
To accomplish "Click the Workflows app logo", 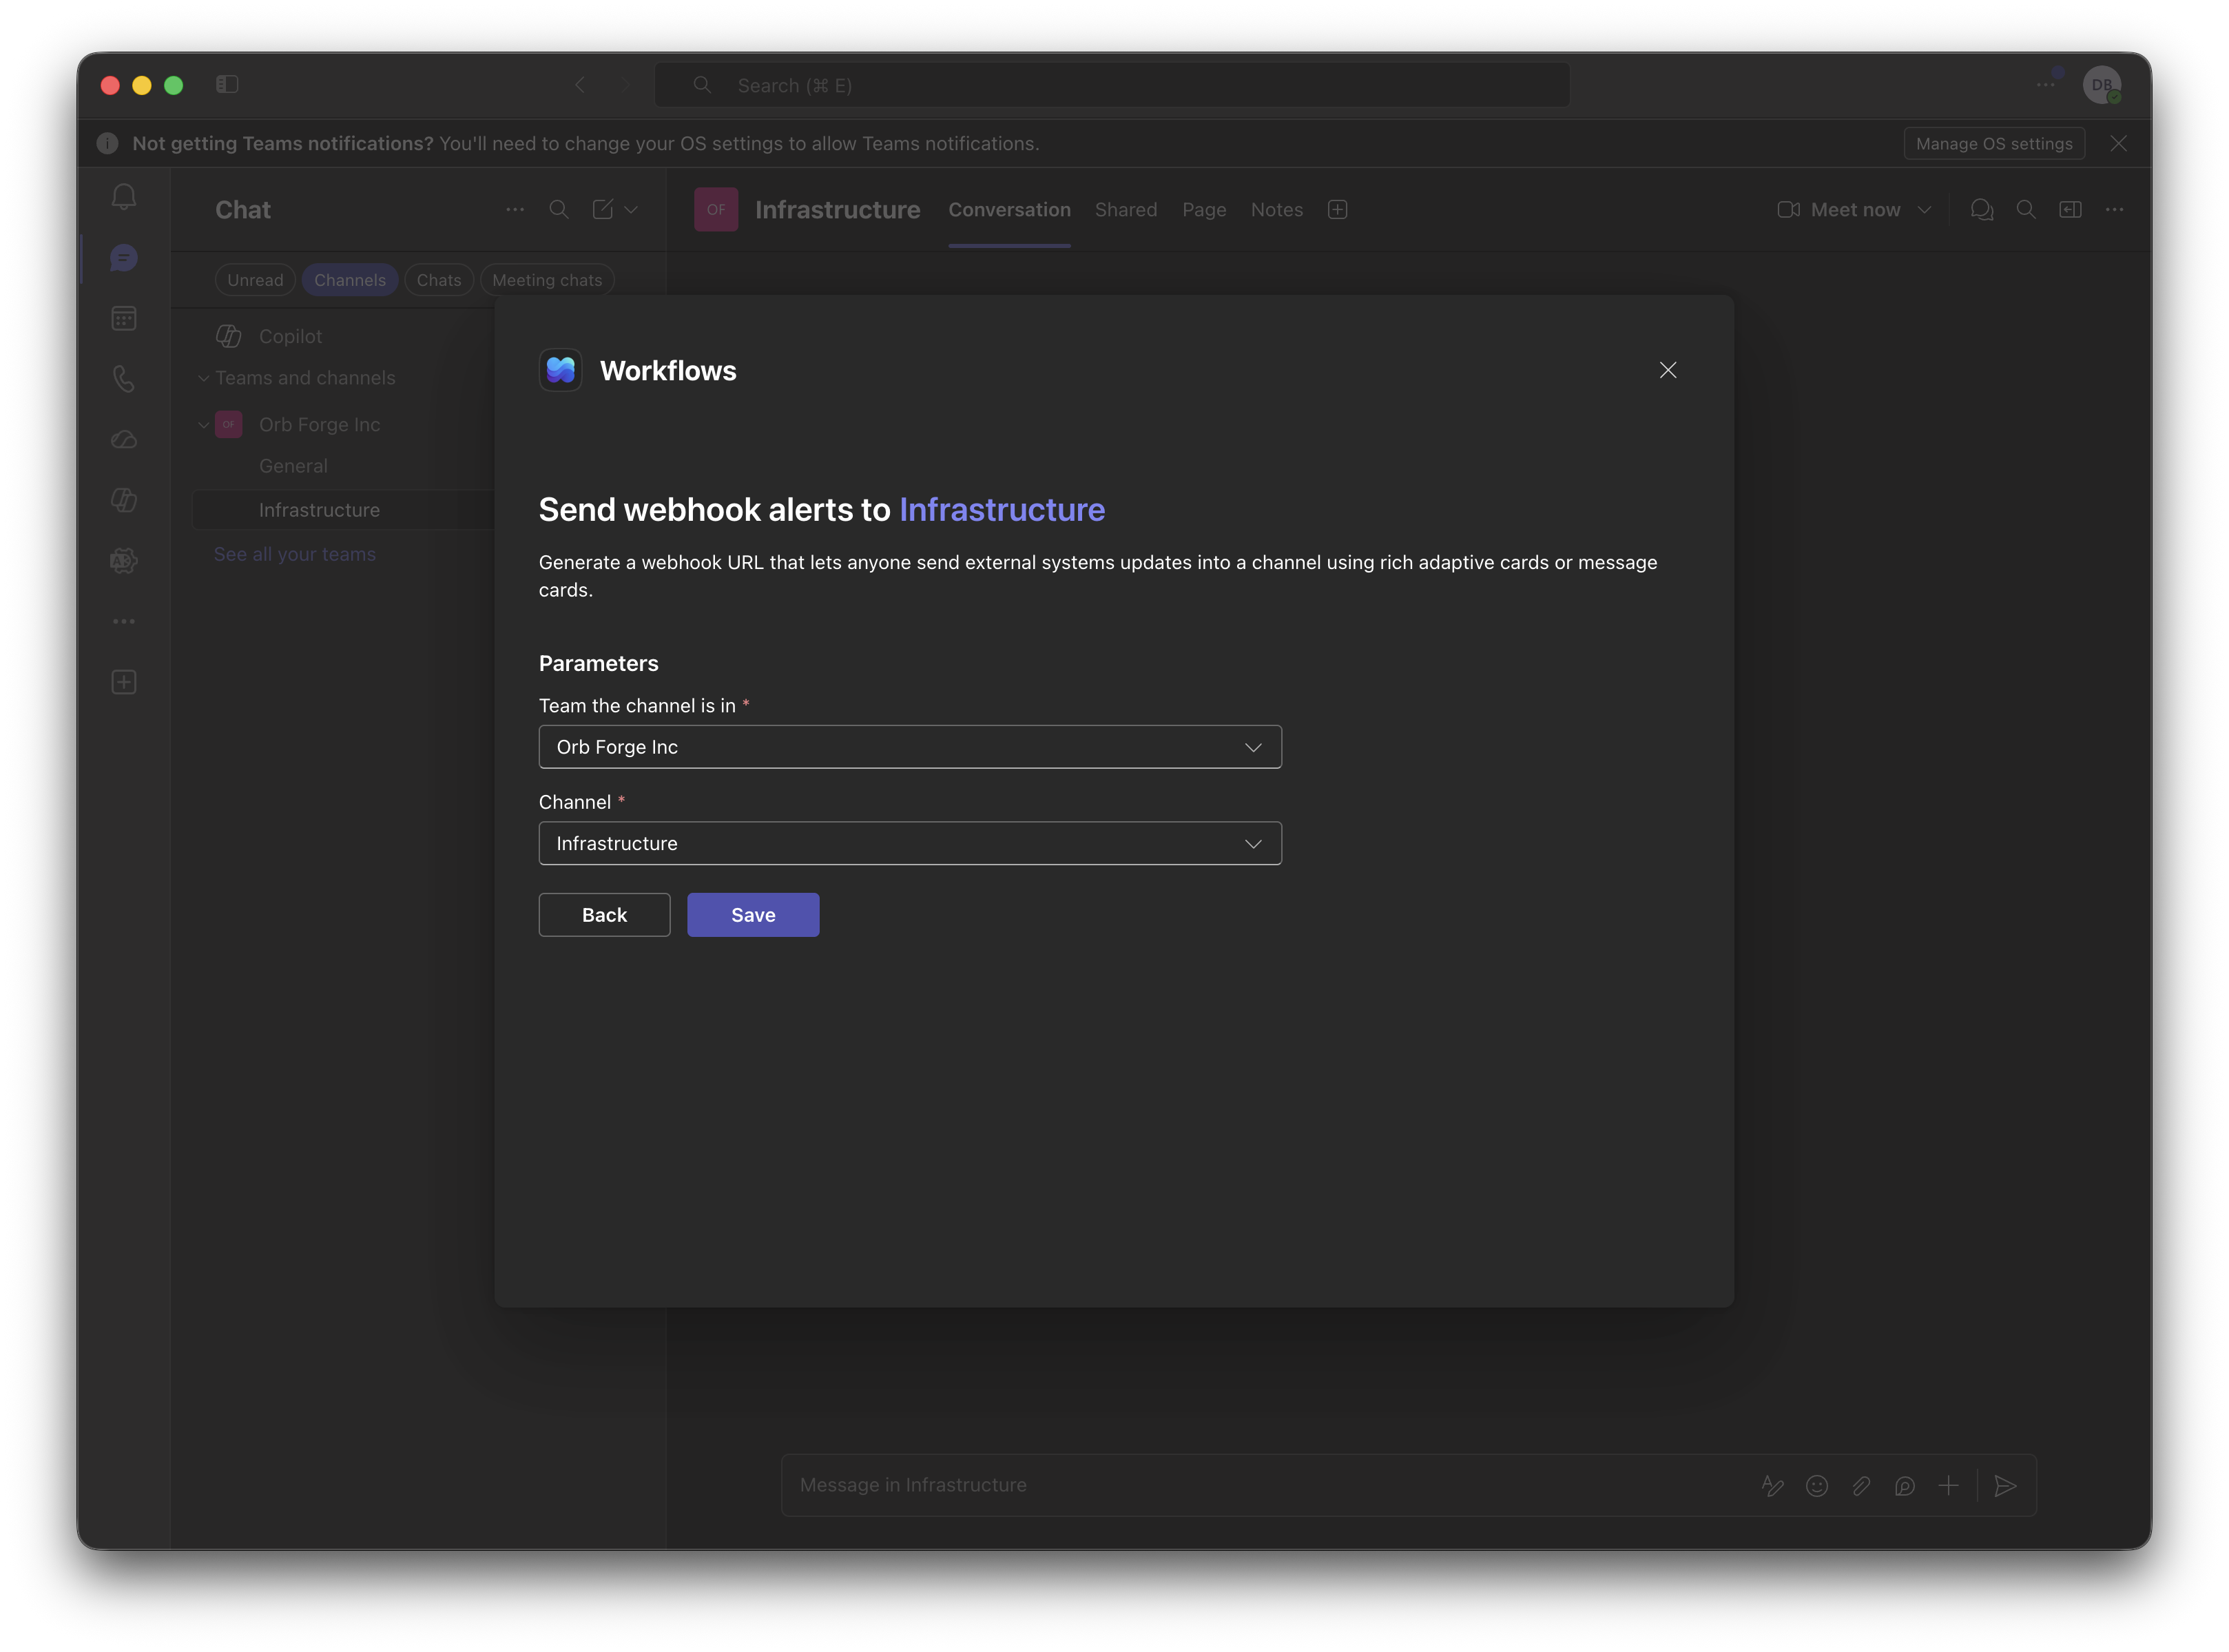I will [560, 370].
